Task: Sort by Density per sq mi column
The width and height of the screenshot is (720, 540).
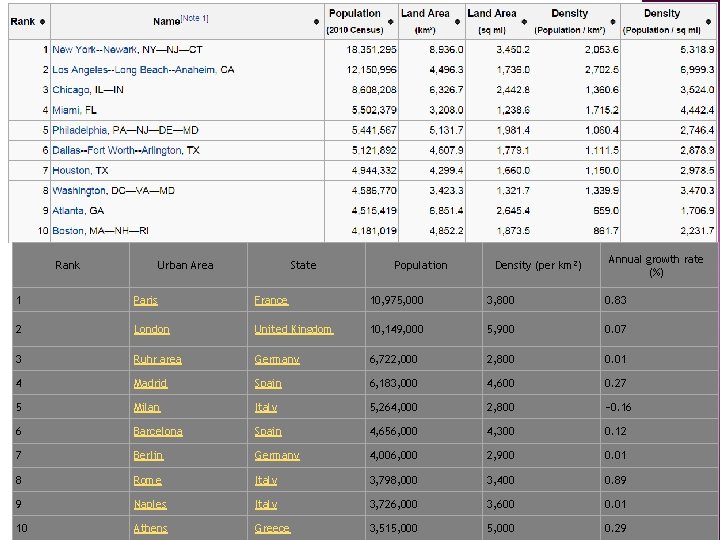Action: [x=709, y=22]
